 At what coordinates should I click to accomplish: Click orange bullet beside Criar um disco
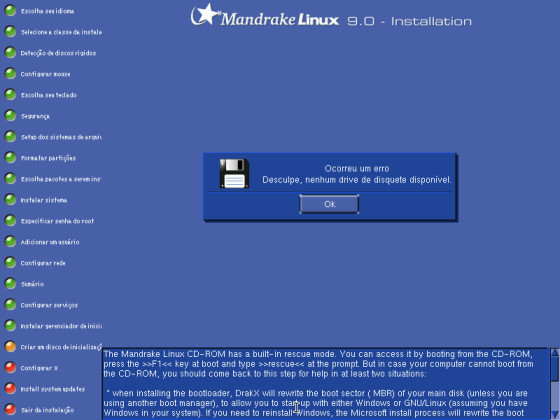pos(10,347)
